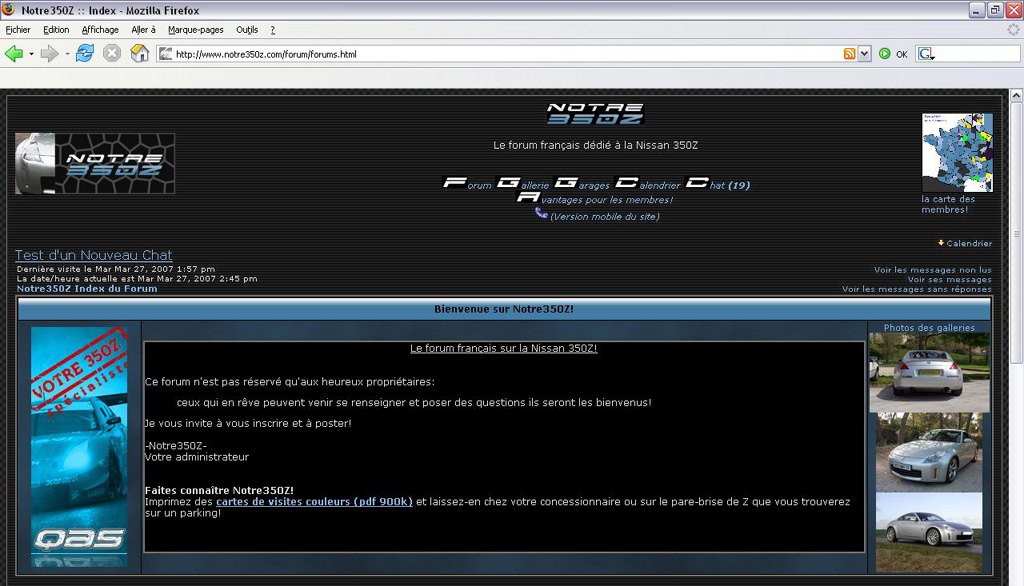Click the vertical scrollbar up arrow

[1016, 95]
